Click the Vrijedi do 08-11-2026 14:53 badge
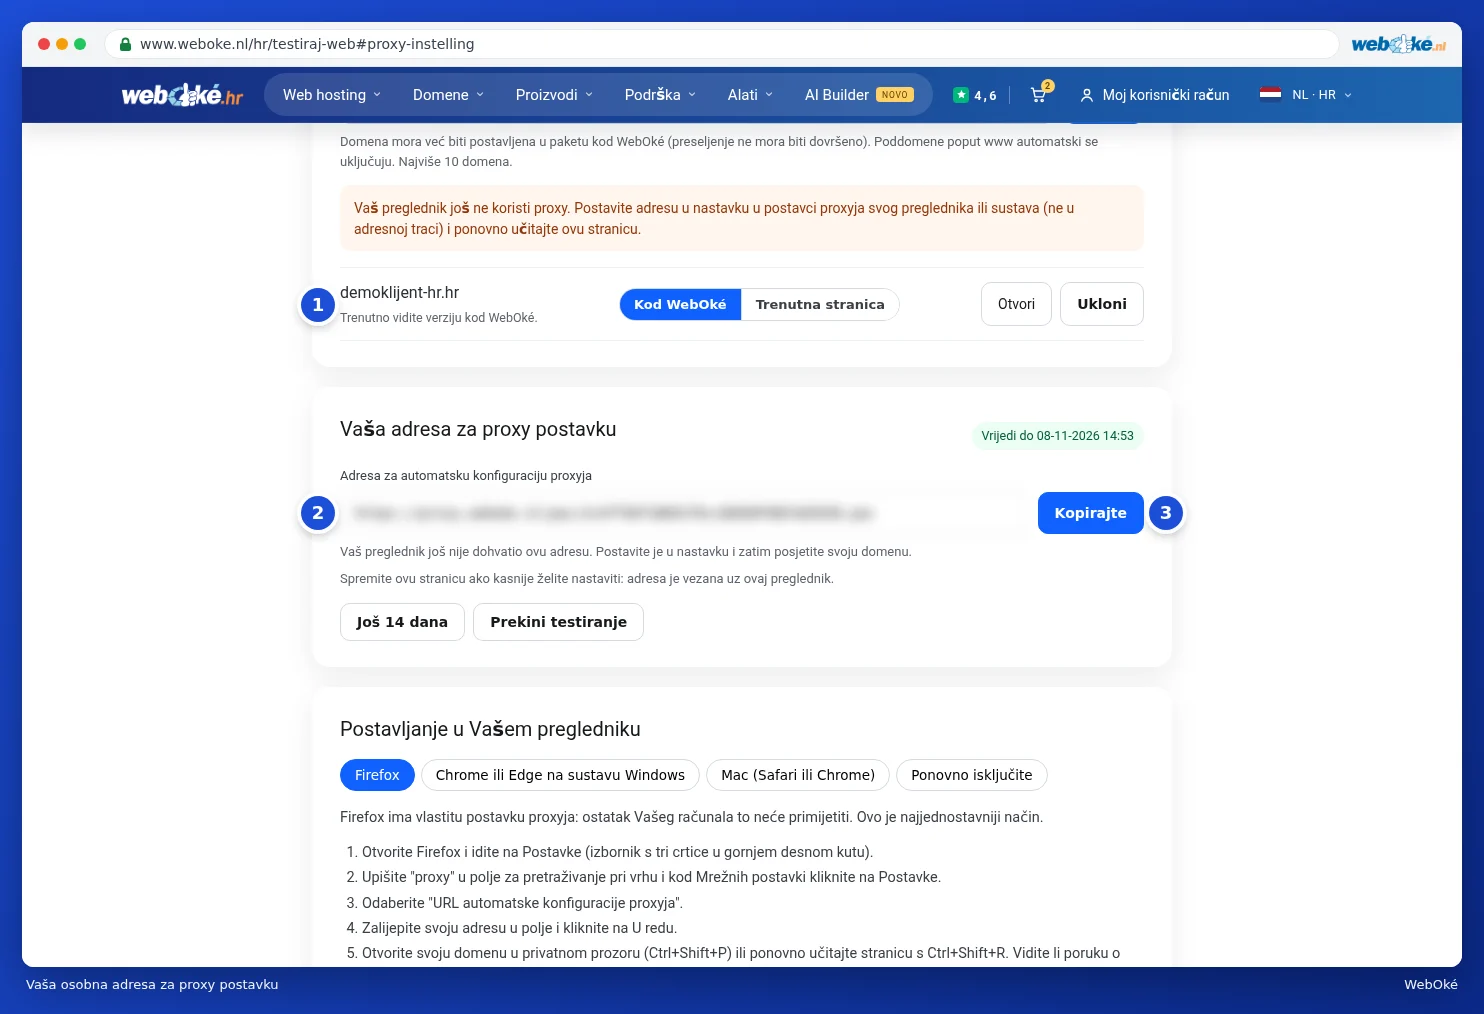This screenshot has width=1484, height=1014. click(1057, 436)
